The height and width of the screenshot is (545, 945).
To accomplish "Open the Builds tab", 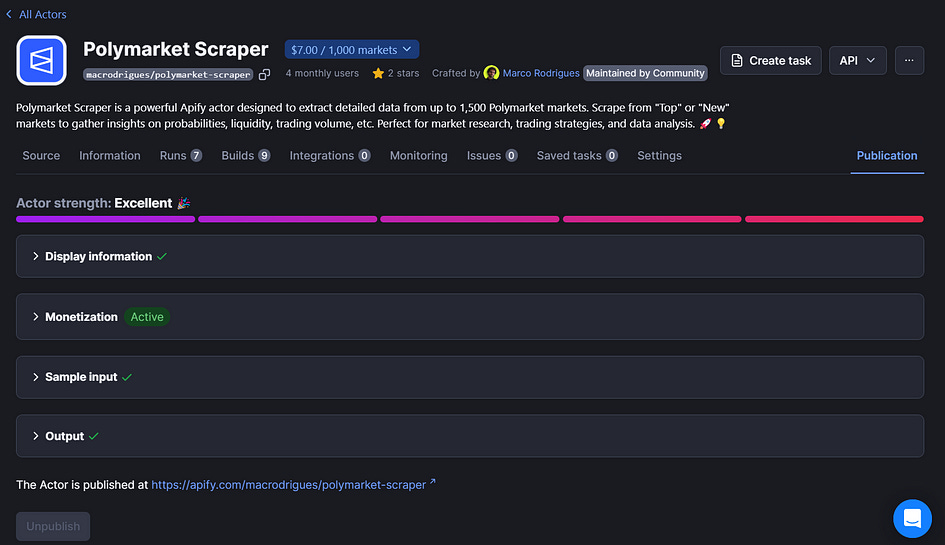I will tap(245, 156).
